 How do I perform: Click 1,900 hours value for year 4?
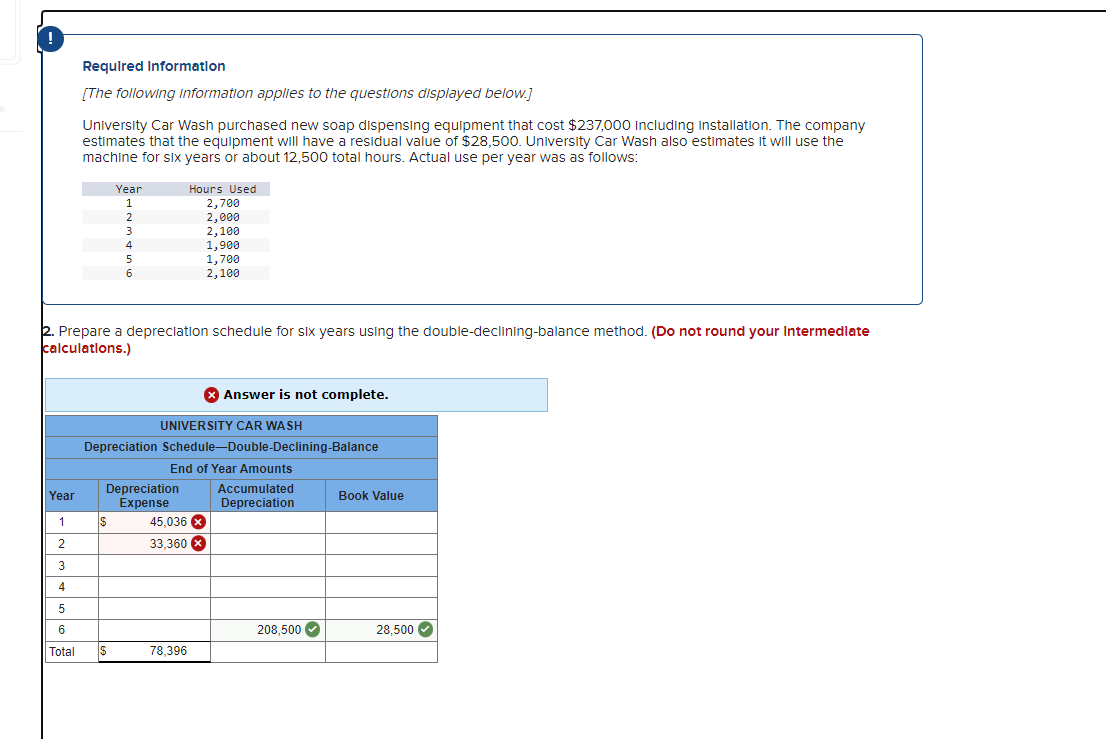tap(223, 245)
